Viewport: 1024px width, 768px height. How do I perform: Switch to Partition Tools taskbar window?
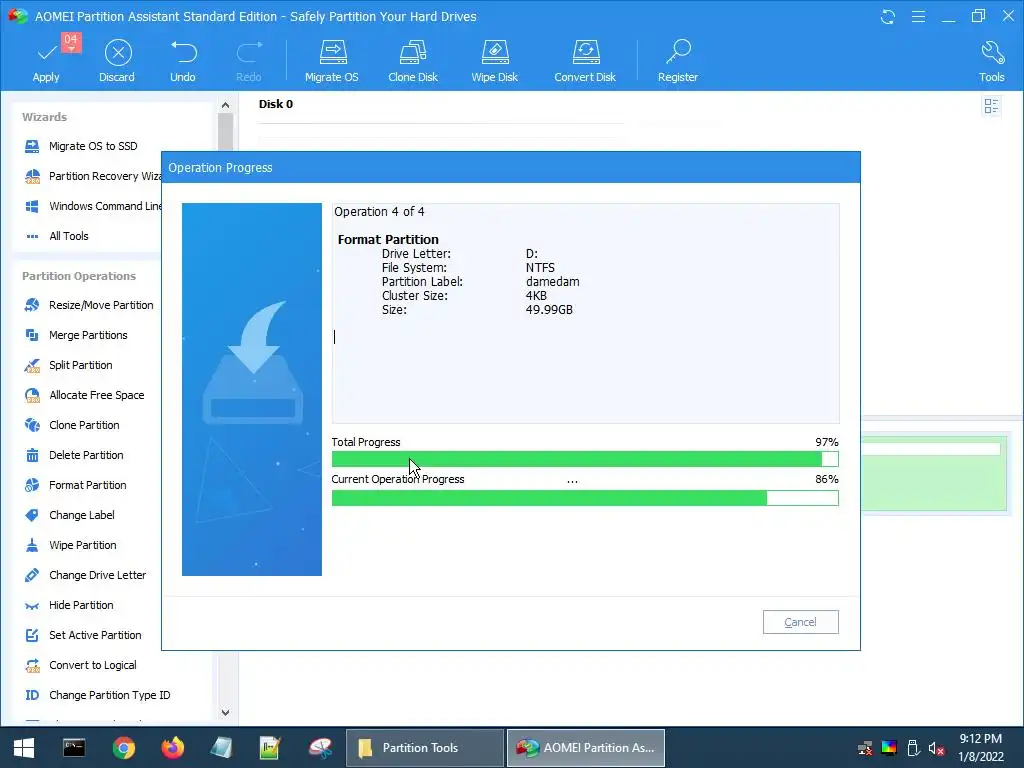pos(424,748)
